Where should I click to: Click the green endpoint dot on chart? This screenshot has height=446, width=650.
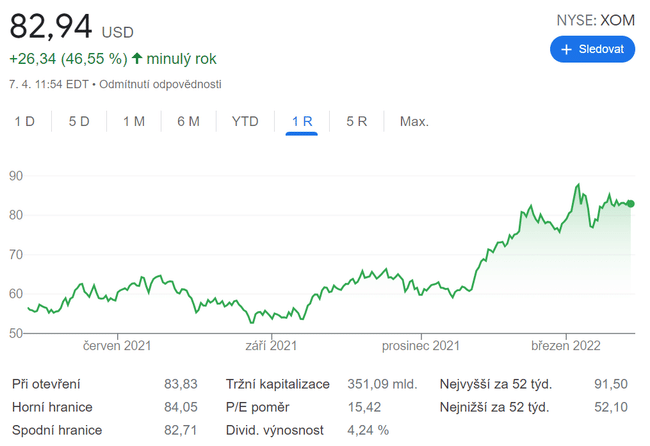[x=630, y=203]
